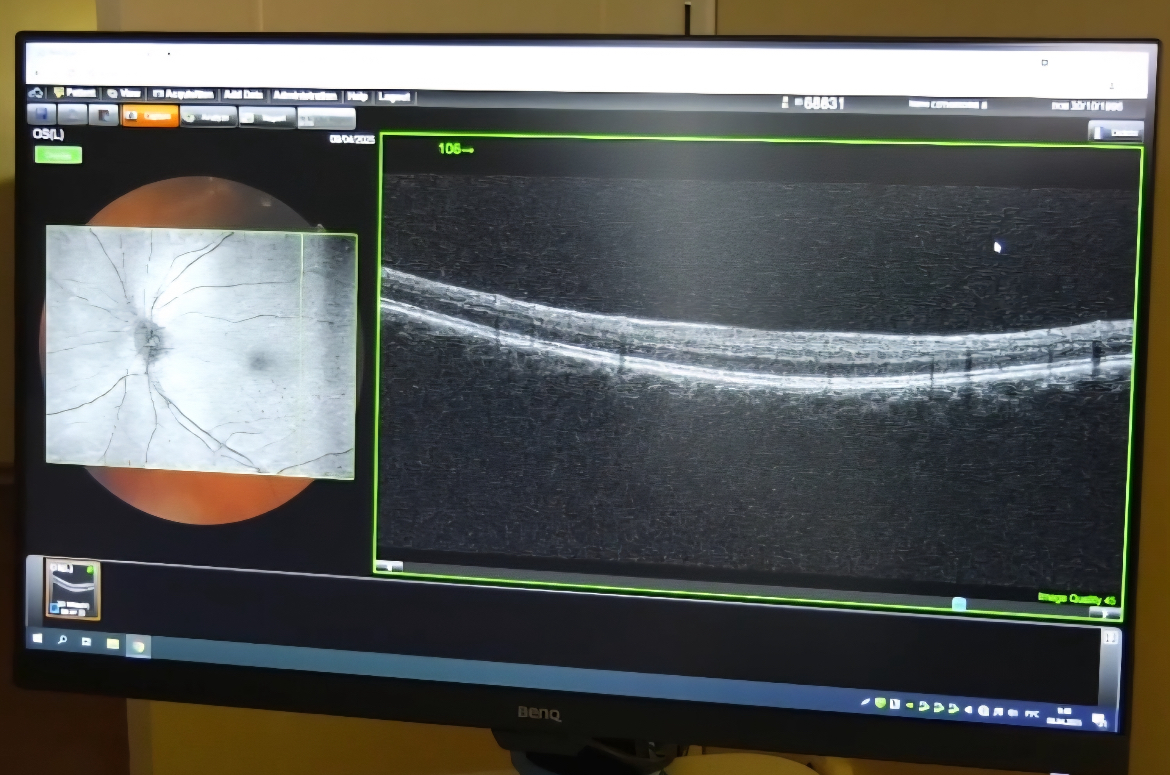Click the cloud icon left of Patient menu

click(x=36, y=92)
